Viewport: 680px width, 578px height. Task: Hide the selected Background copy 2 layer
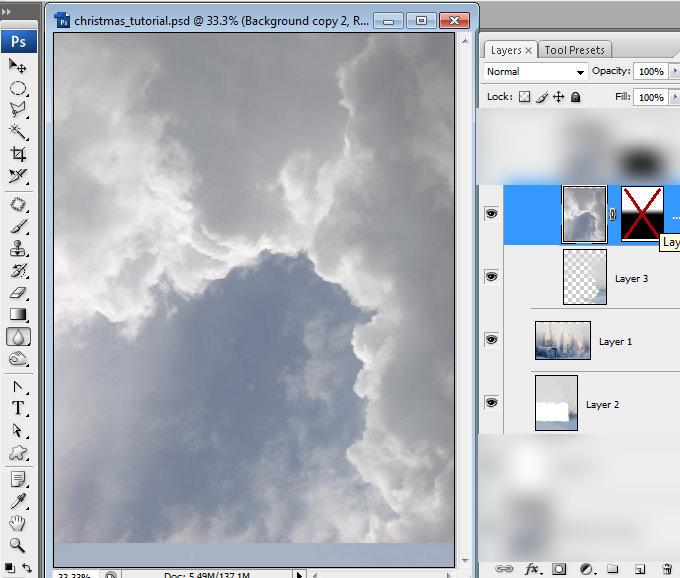[x=491, y=213]
